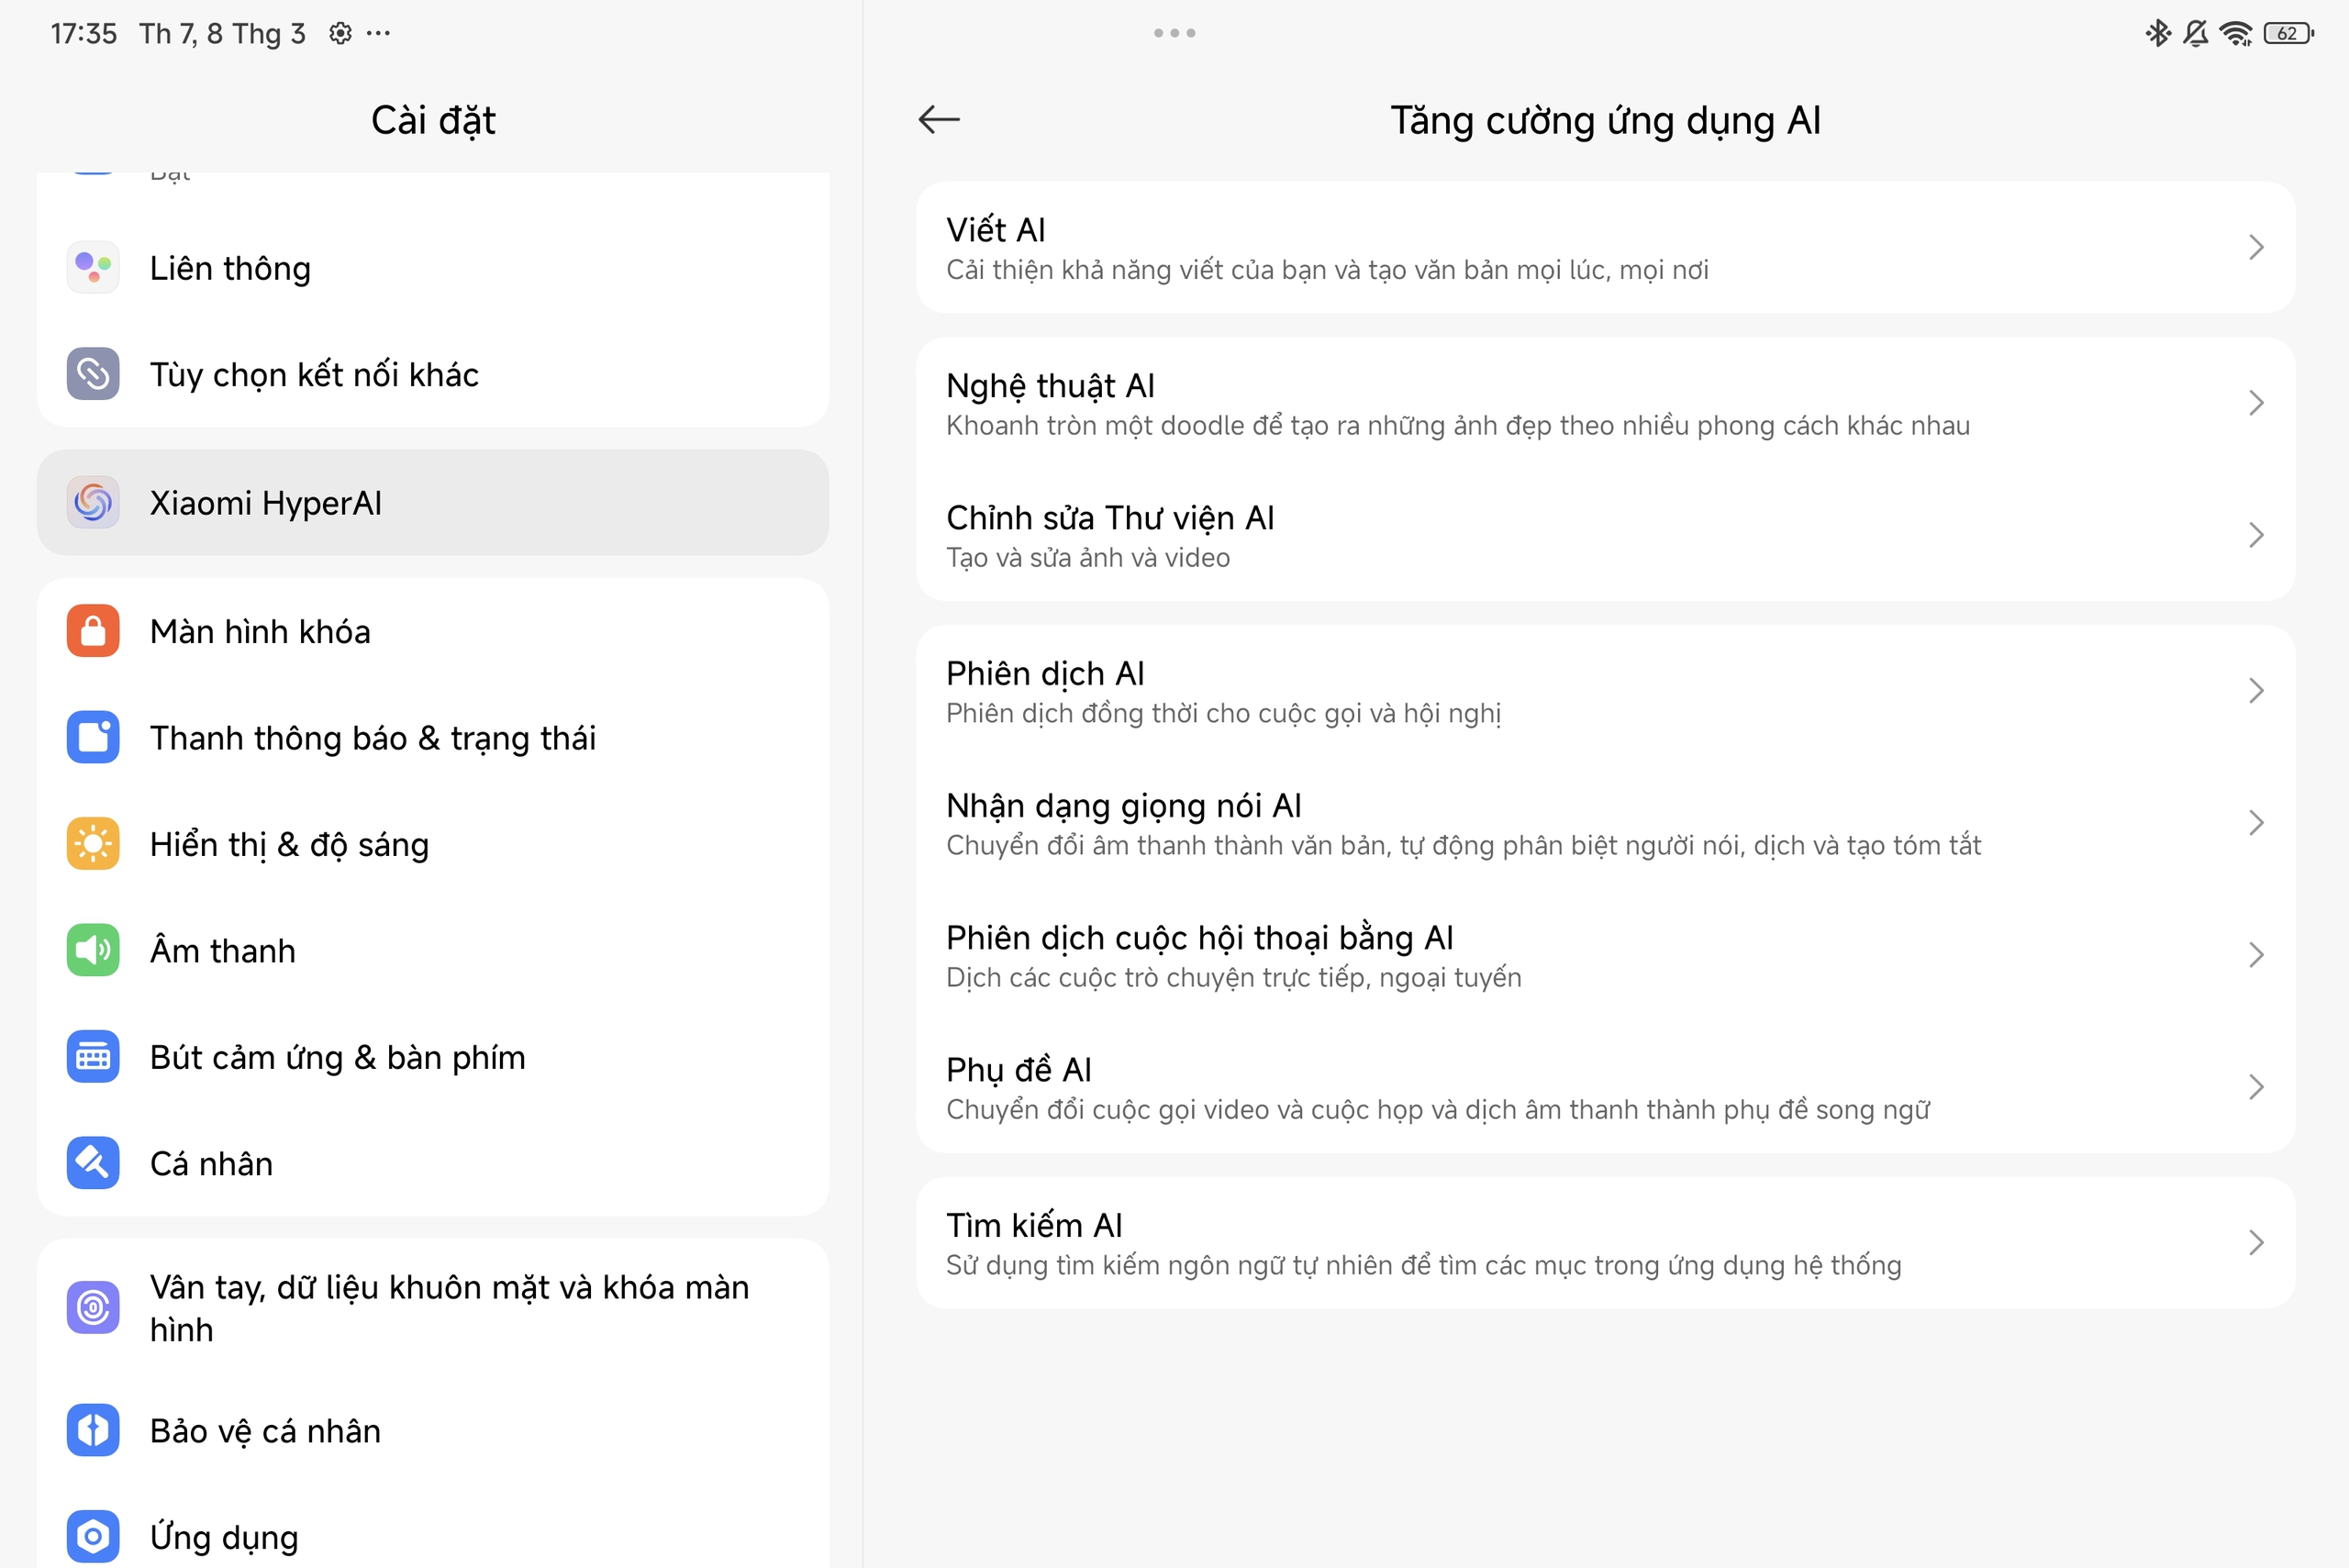Open the Phụ đề AI title
The width and height of the screenshot is (2349, 1568).
tap(1019, 1069)
